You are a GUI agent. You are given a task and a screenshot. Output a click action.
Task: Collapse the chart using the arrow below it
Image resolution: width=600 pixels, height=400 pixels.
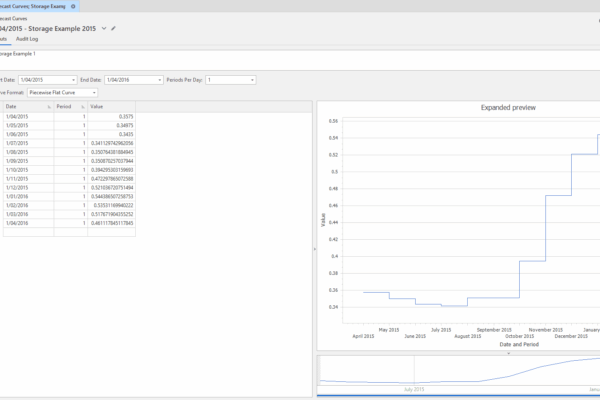click(x=509, y=353)
